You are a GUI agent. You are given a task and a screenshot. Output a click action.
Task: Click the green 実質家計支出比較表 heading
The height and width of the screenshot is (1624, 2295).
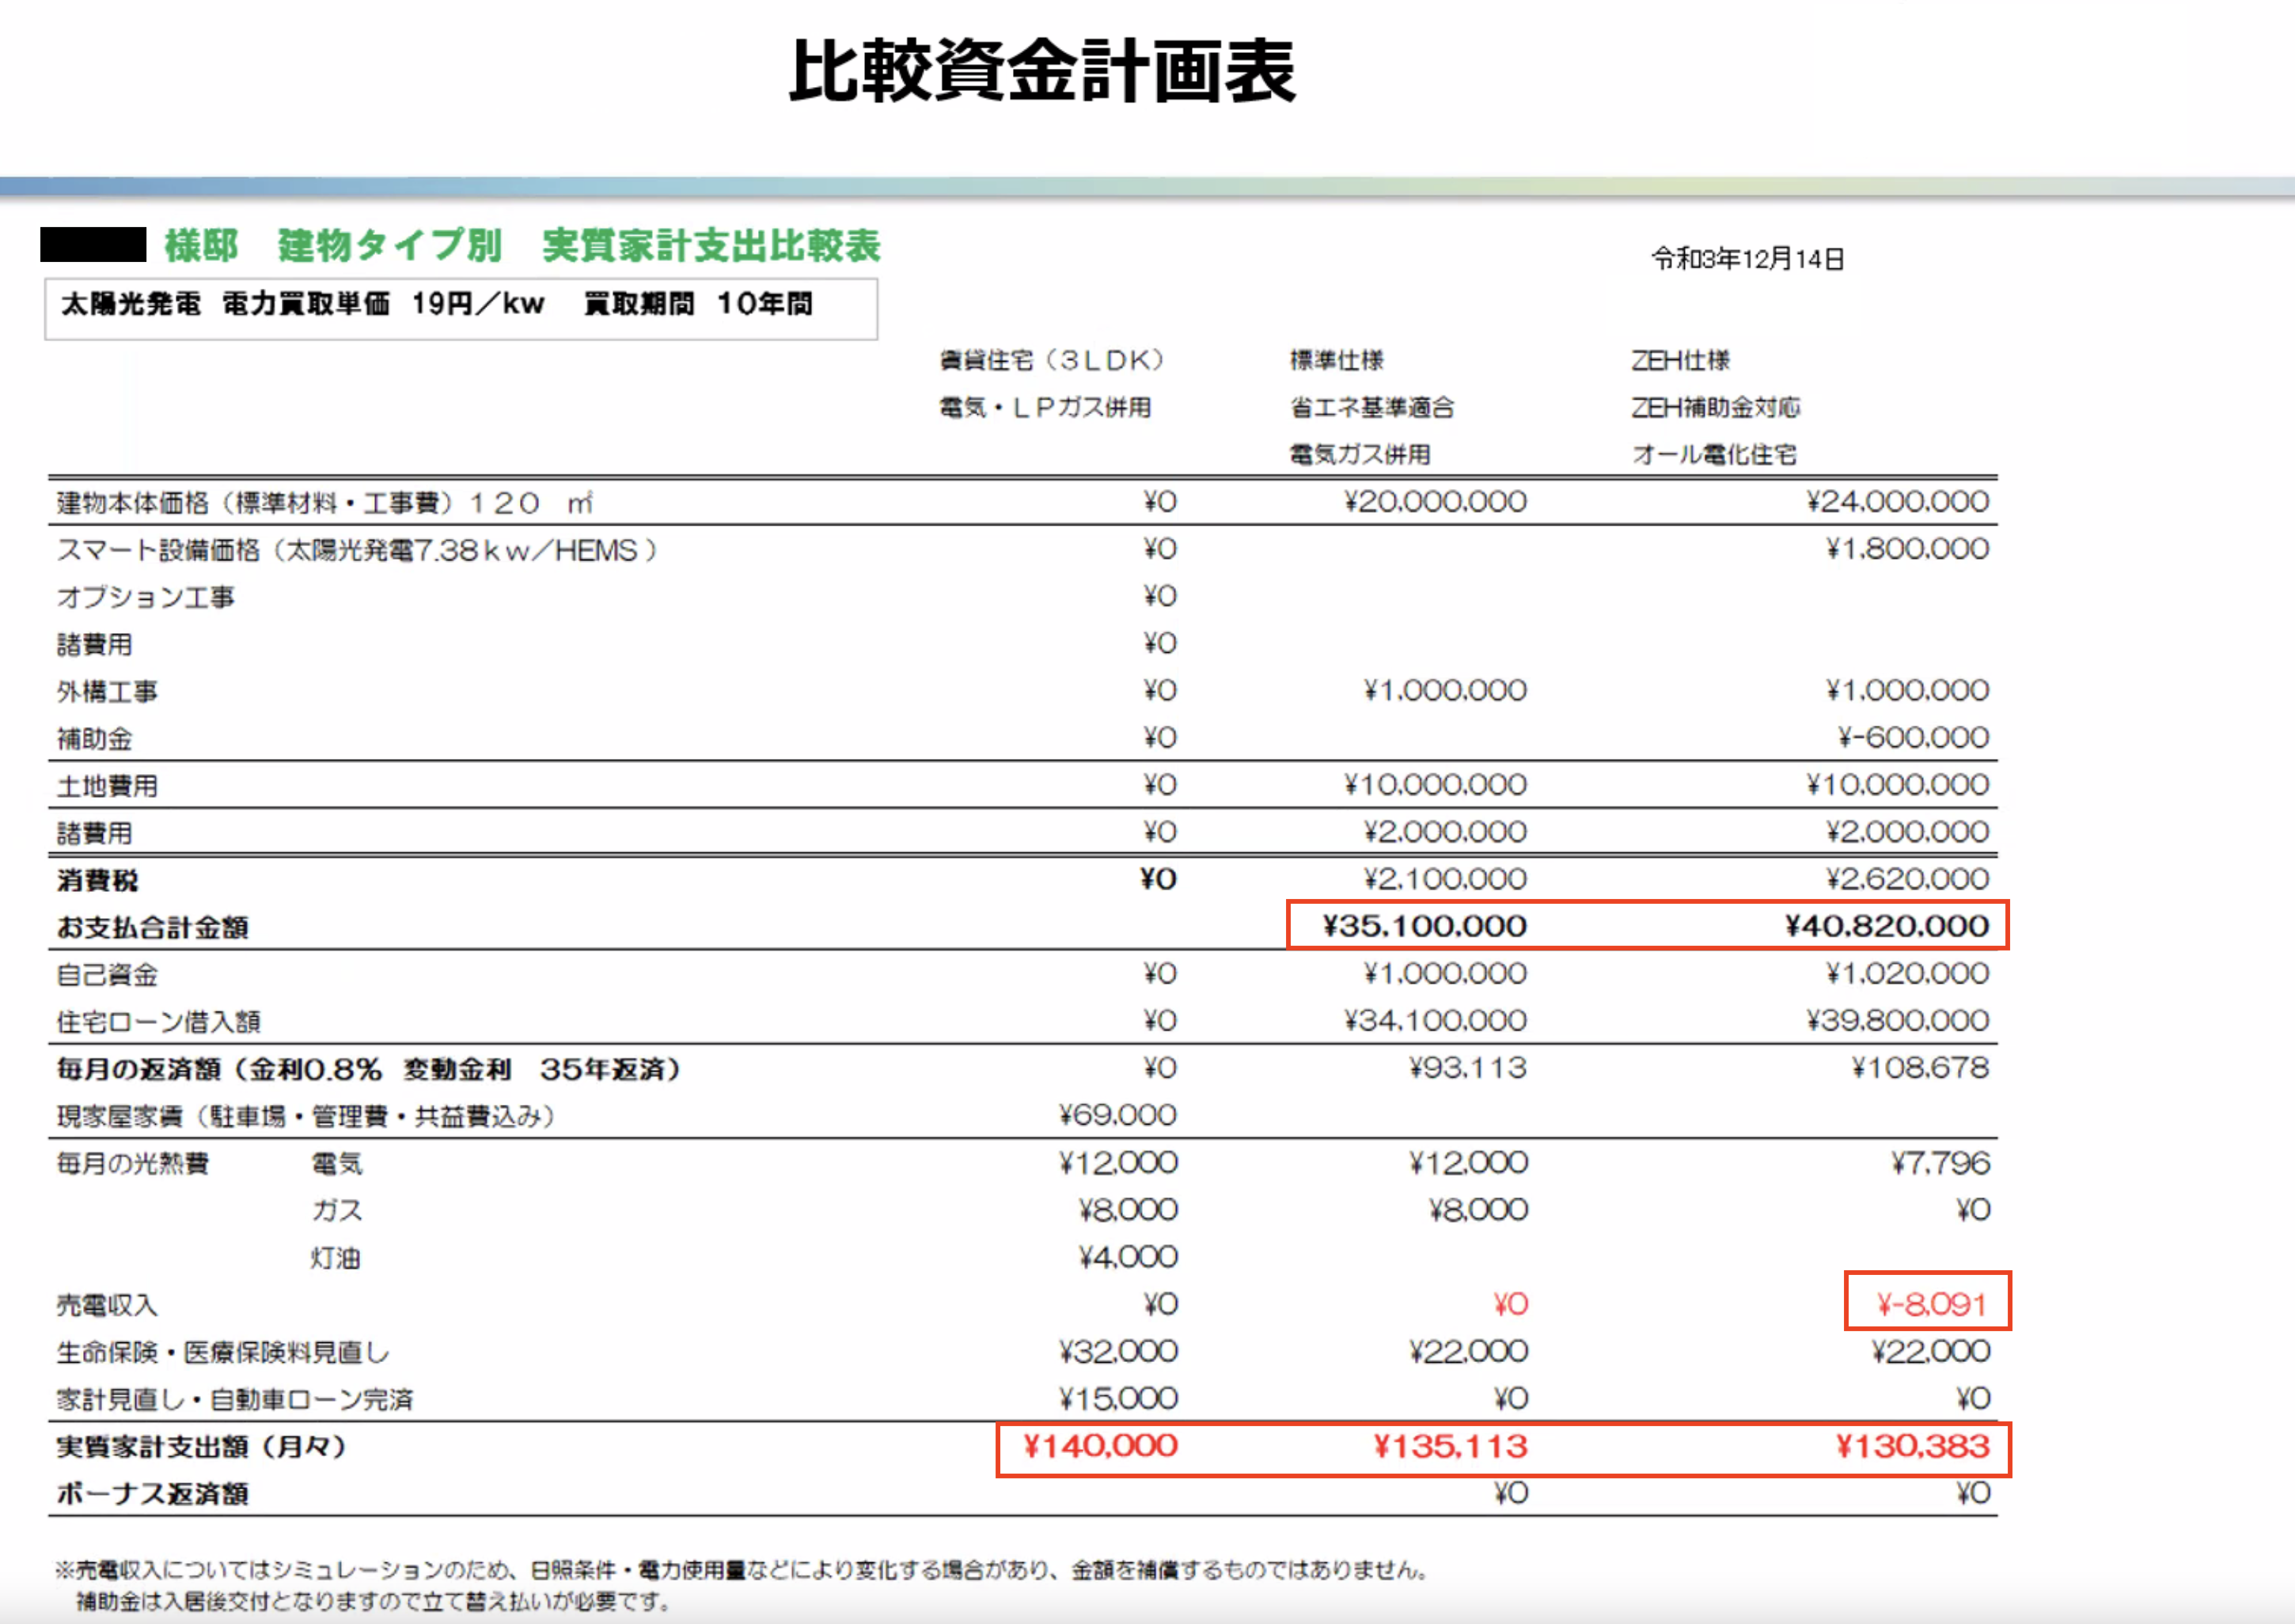(710, 245)
